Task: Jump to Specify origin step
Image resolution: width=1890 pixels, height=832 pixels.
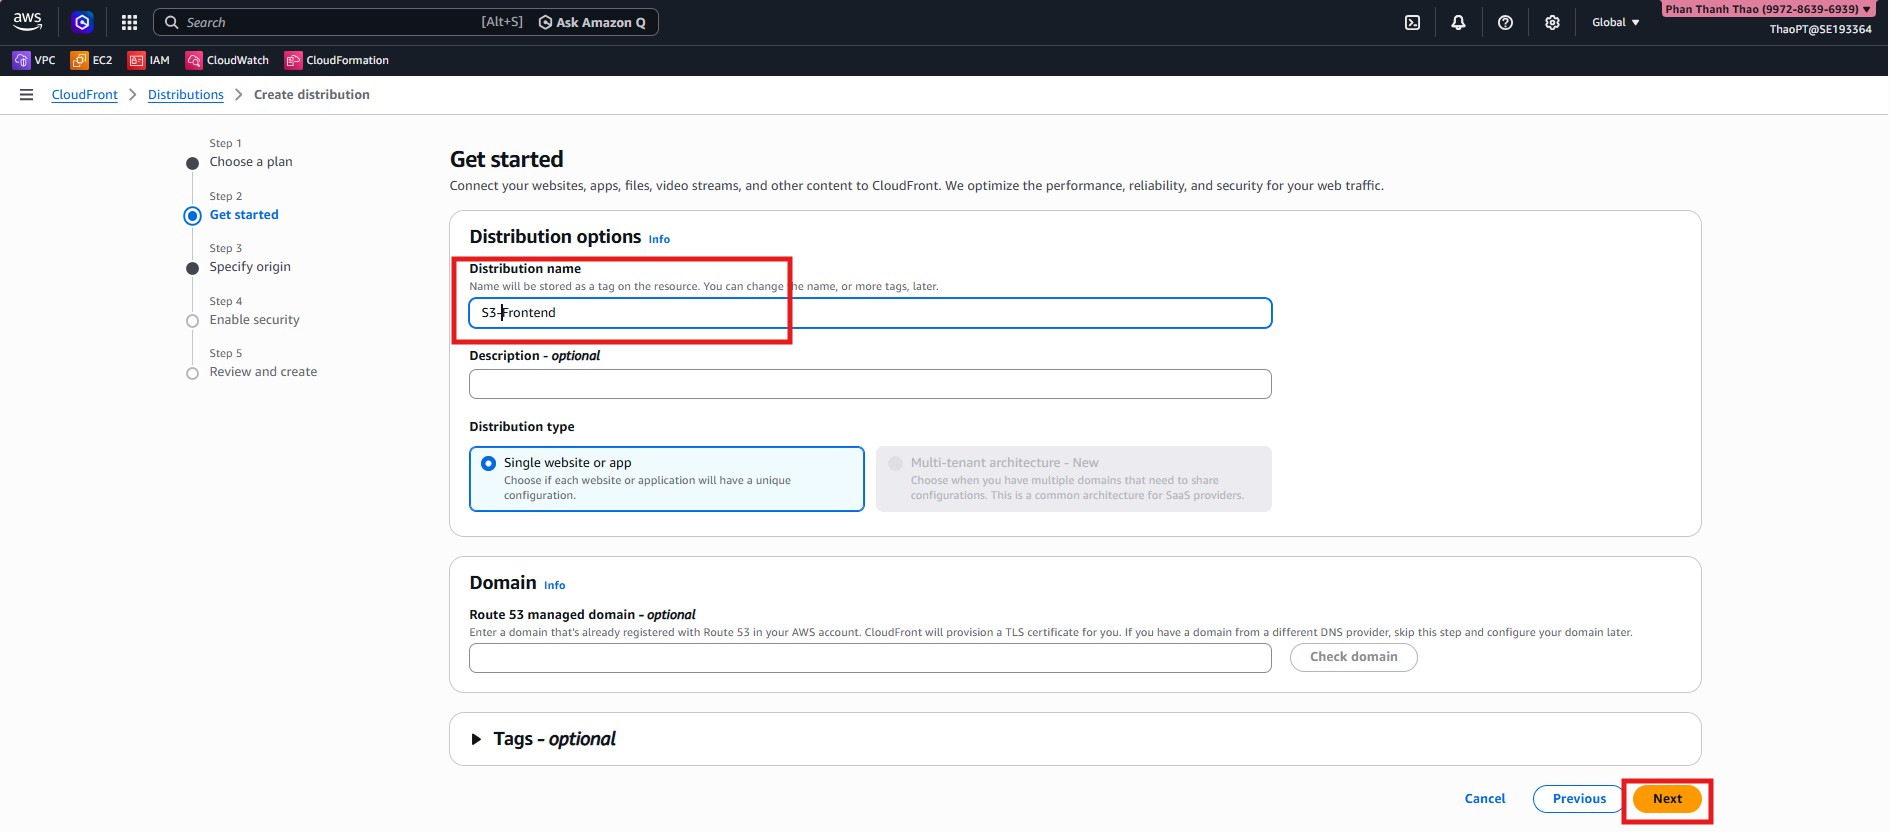Action: tap(250, 267)
